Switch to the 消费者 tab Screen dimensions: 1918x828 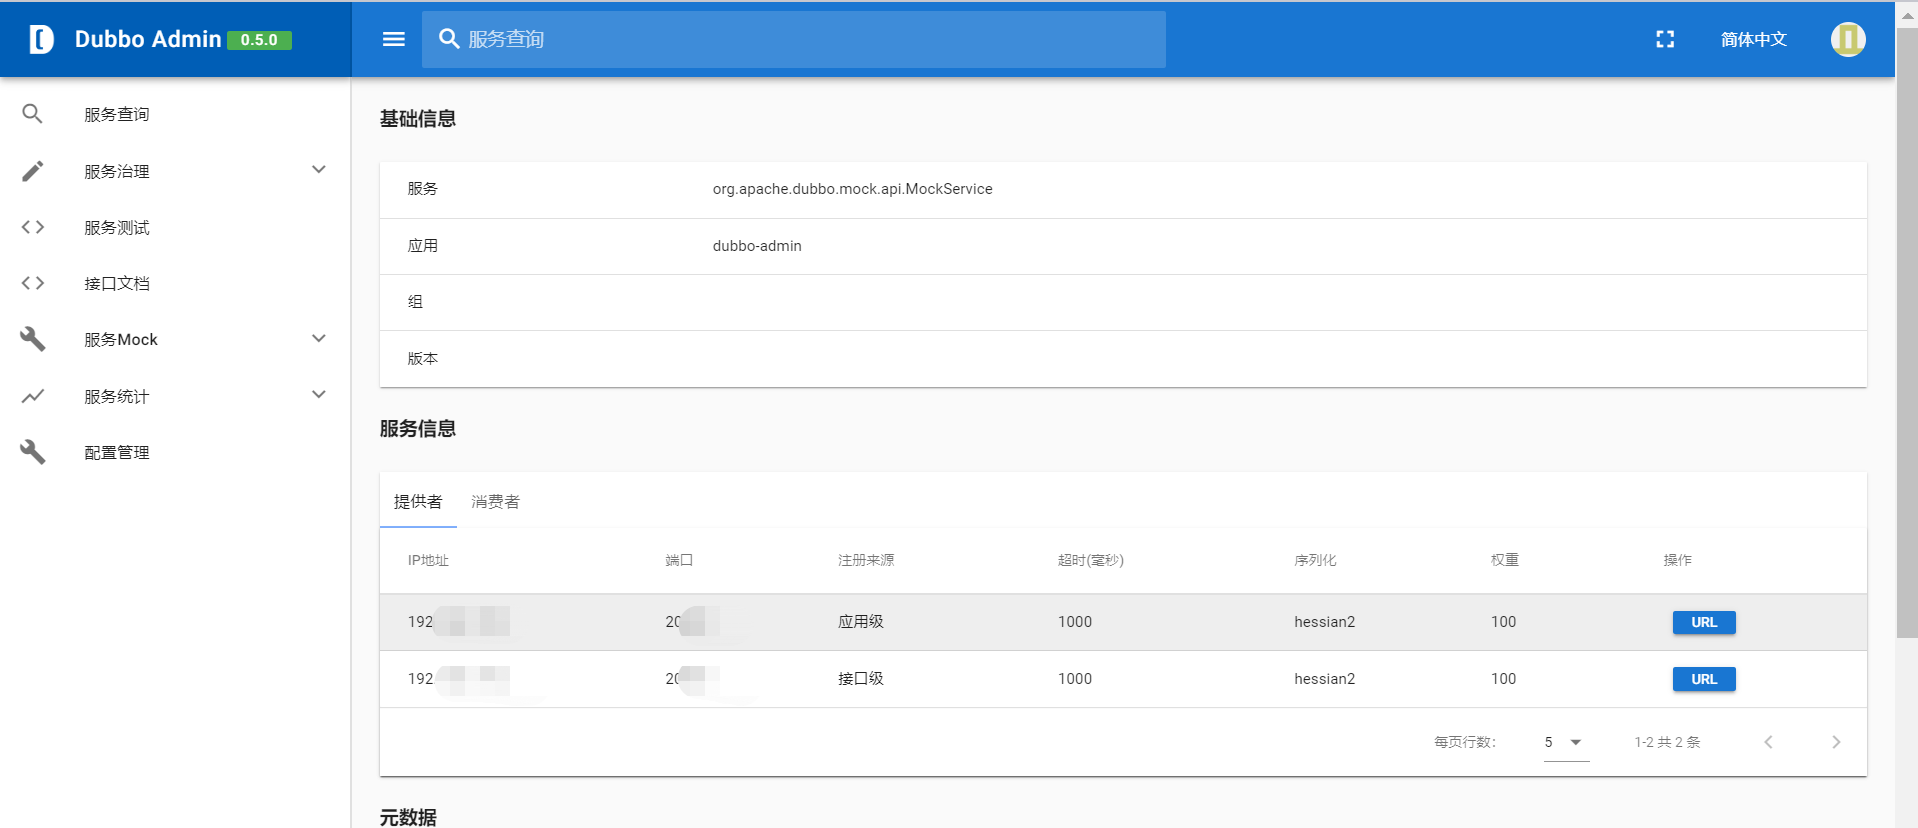pos(496,501)
